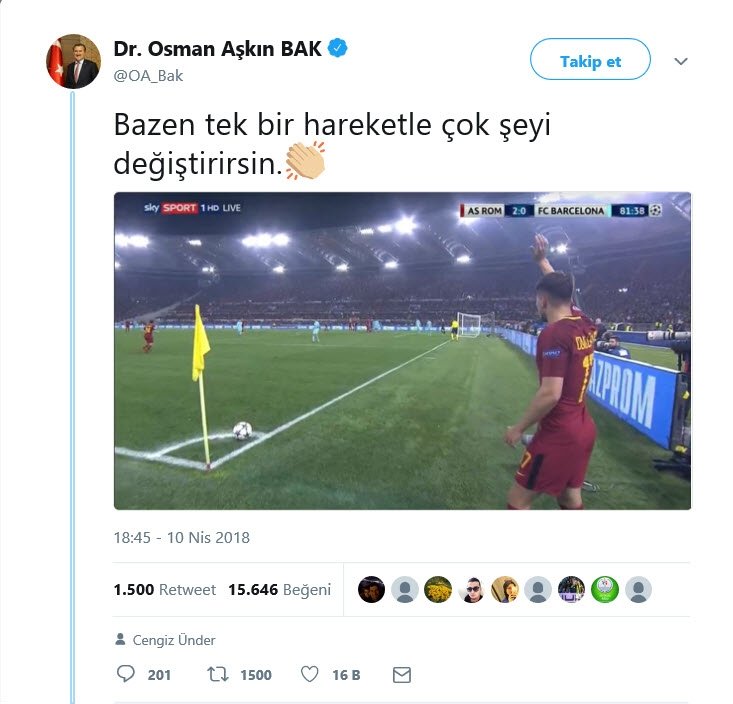Open the @OA_Bak handle link
The width and height of the screenshot is (733, 704).
click(148, 76)
